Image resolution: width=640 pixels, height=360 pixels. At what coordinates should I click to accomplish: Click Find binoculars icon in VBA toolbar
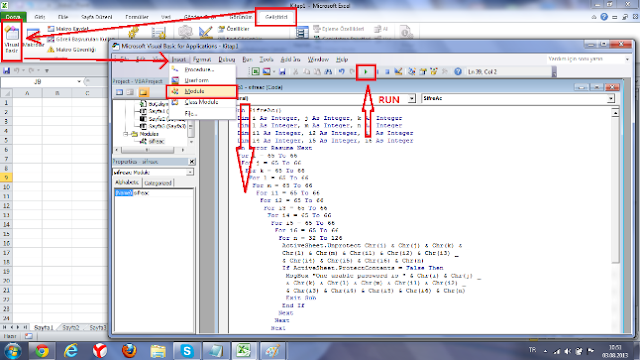tap(328, 72)
